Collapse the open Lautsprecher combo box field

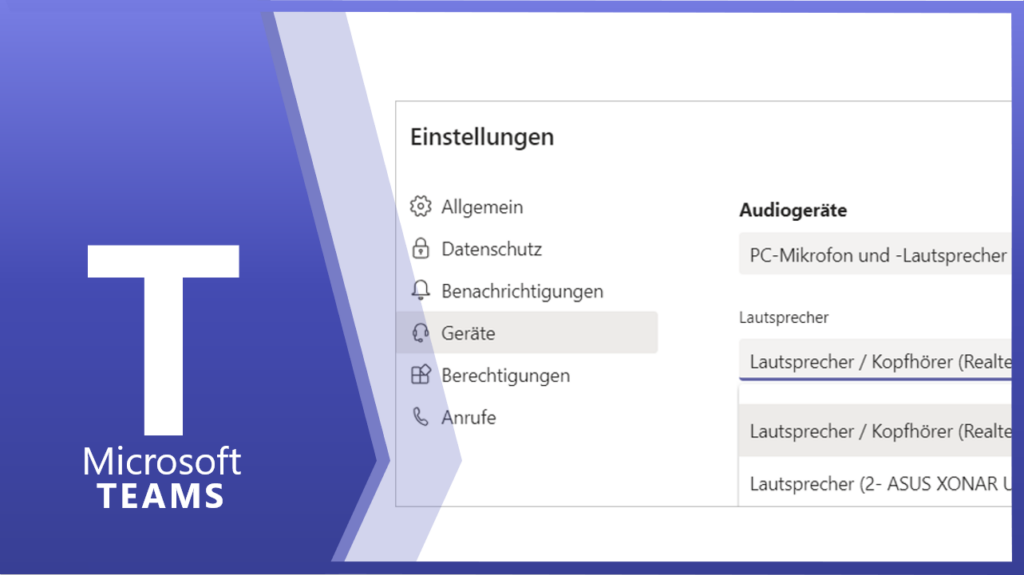pos(877,361)
